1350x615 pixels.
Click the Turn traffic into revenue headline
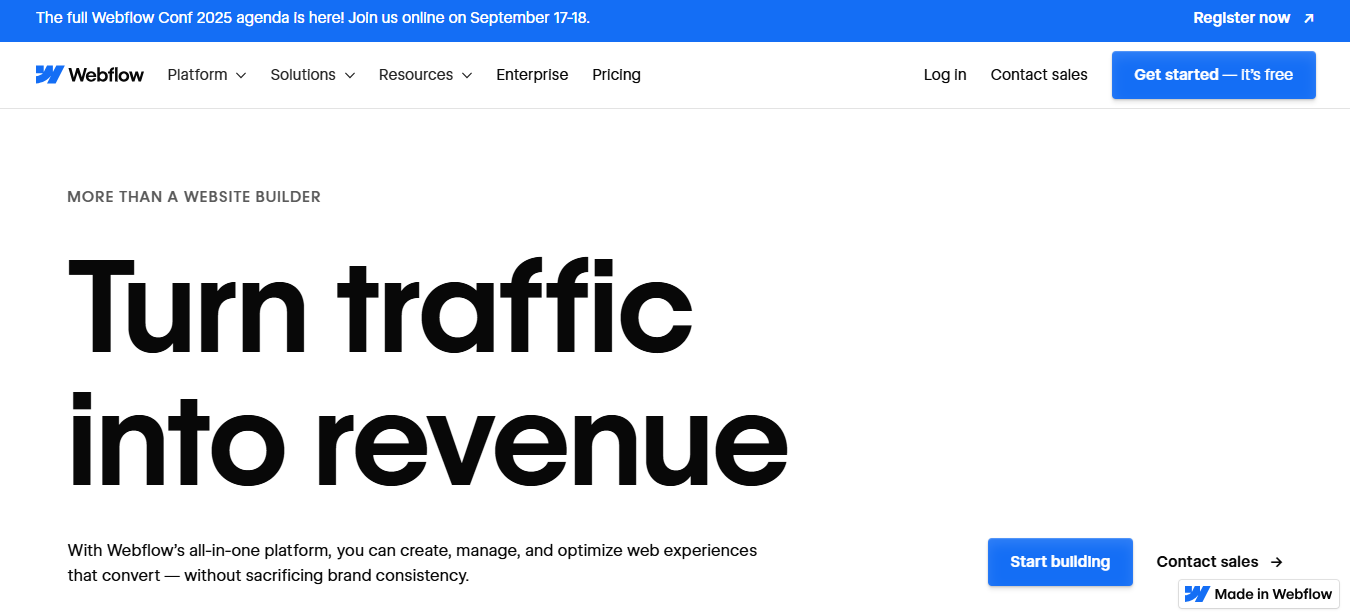pos(428,372)
